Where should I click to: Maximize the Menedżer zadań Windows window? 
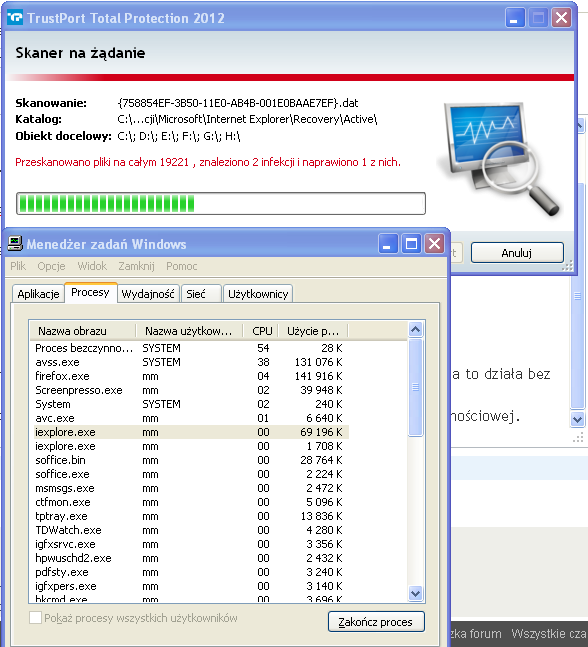point(411,244)
